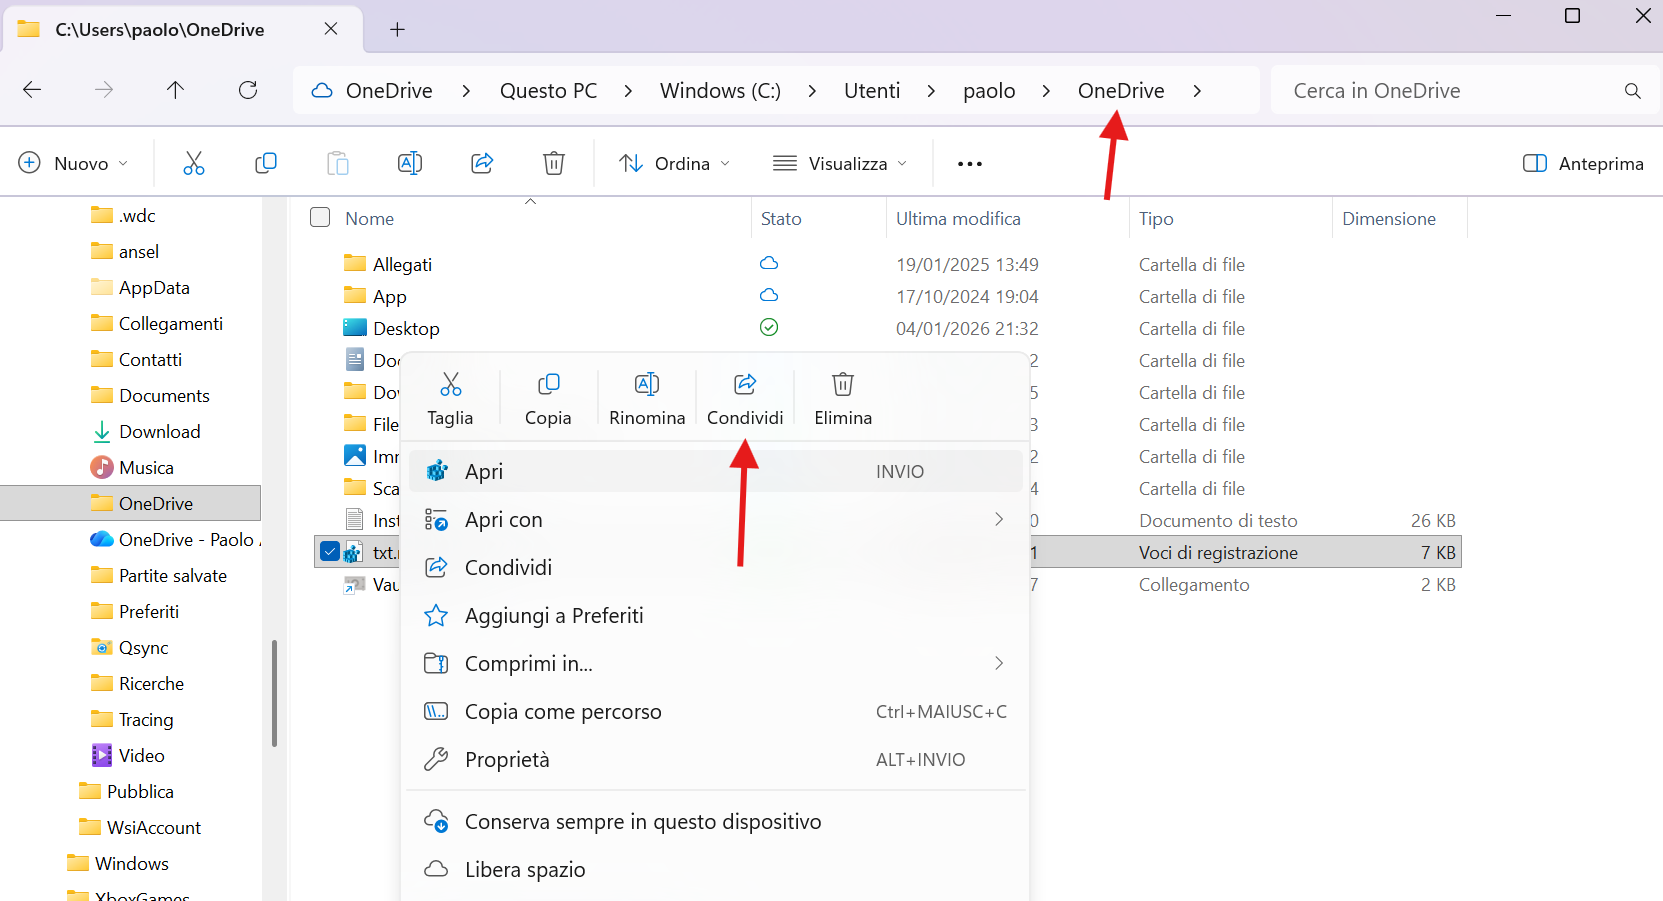This screenshot has width=1663, height=901.
Task: Uncheck the selected txt file checkbox
Action: [330, 551]
